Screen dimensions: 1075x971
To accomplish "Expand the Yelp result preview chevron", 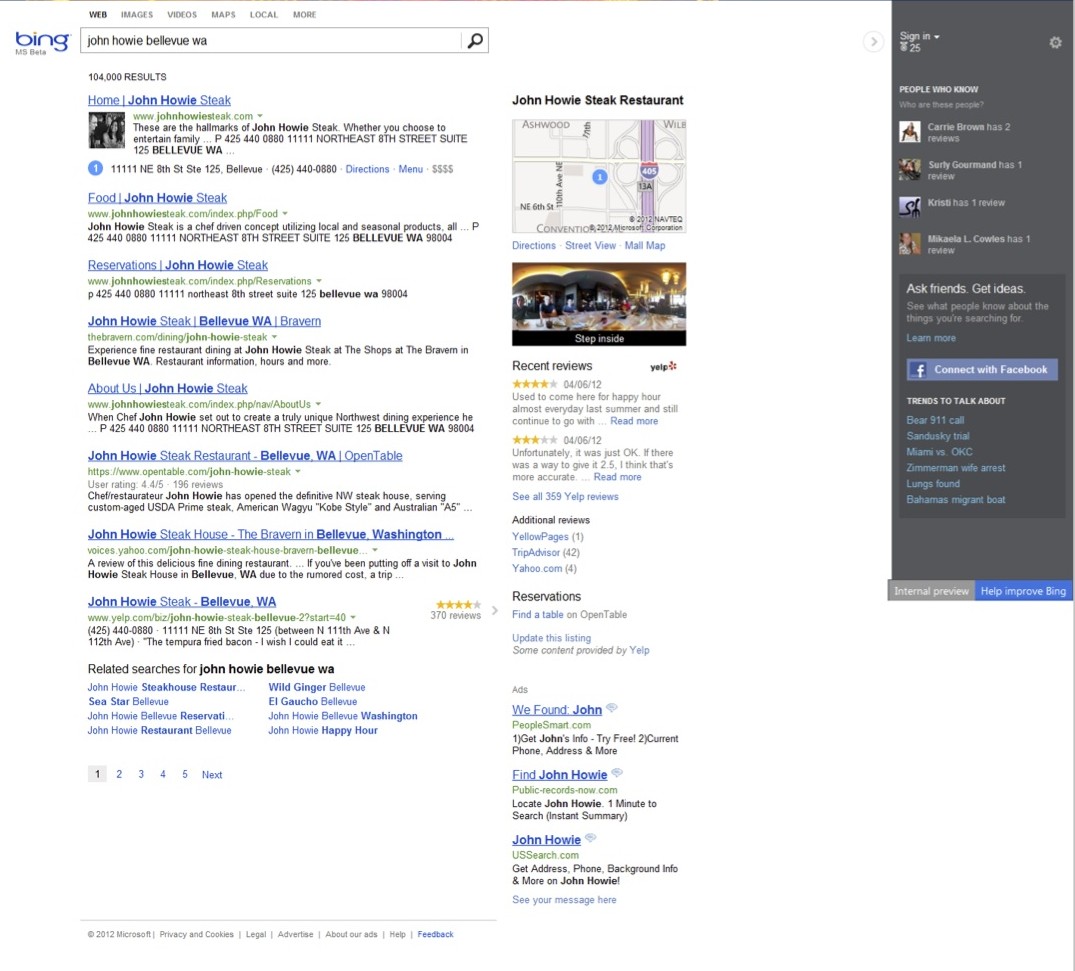I will tap(494, 610).
